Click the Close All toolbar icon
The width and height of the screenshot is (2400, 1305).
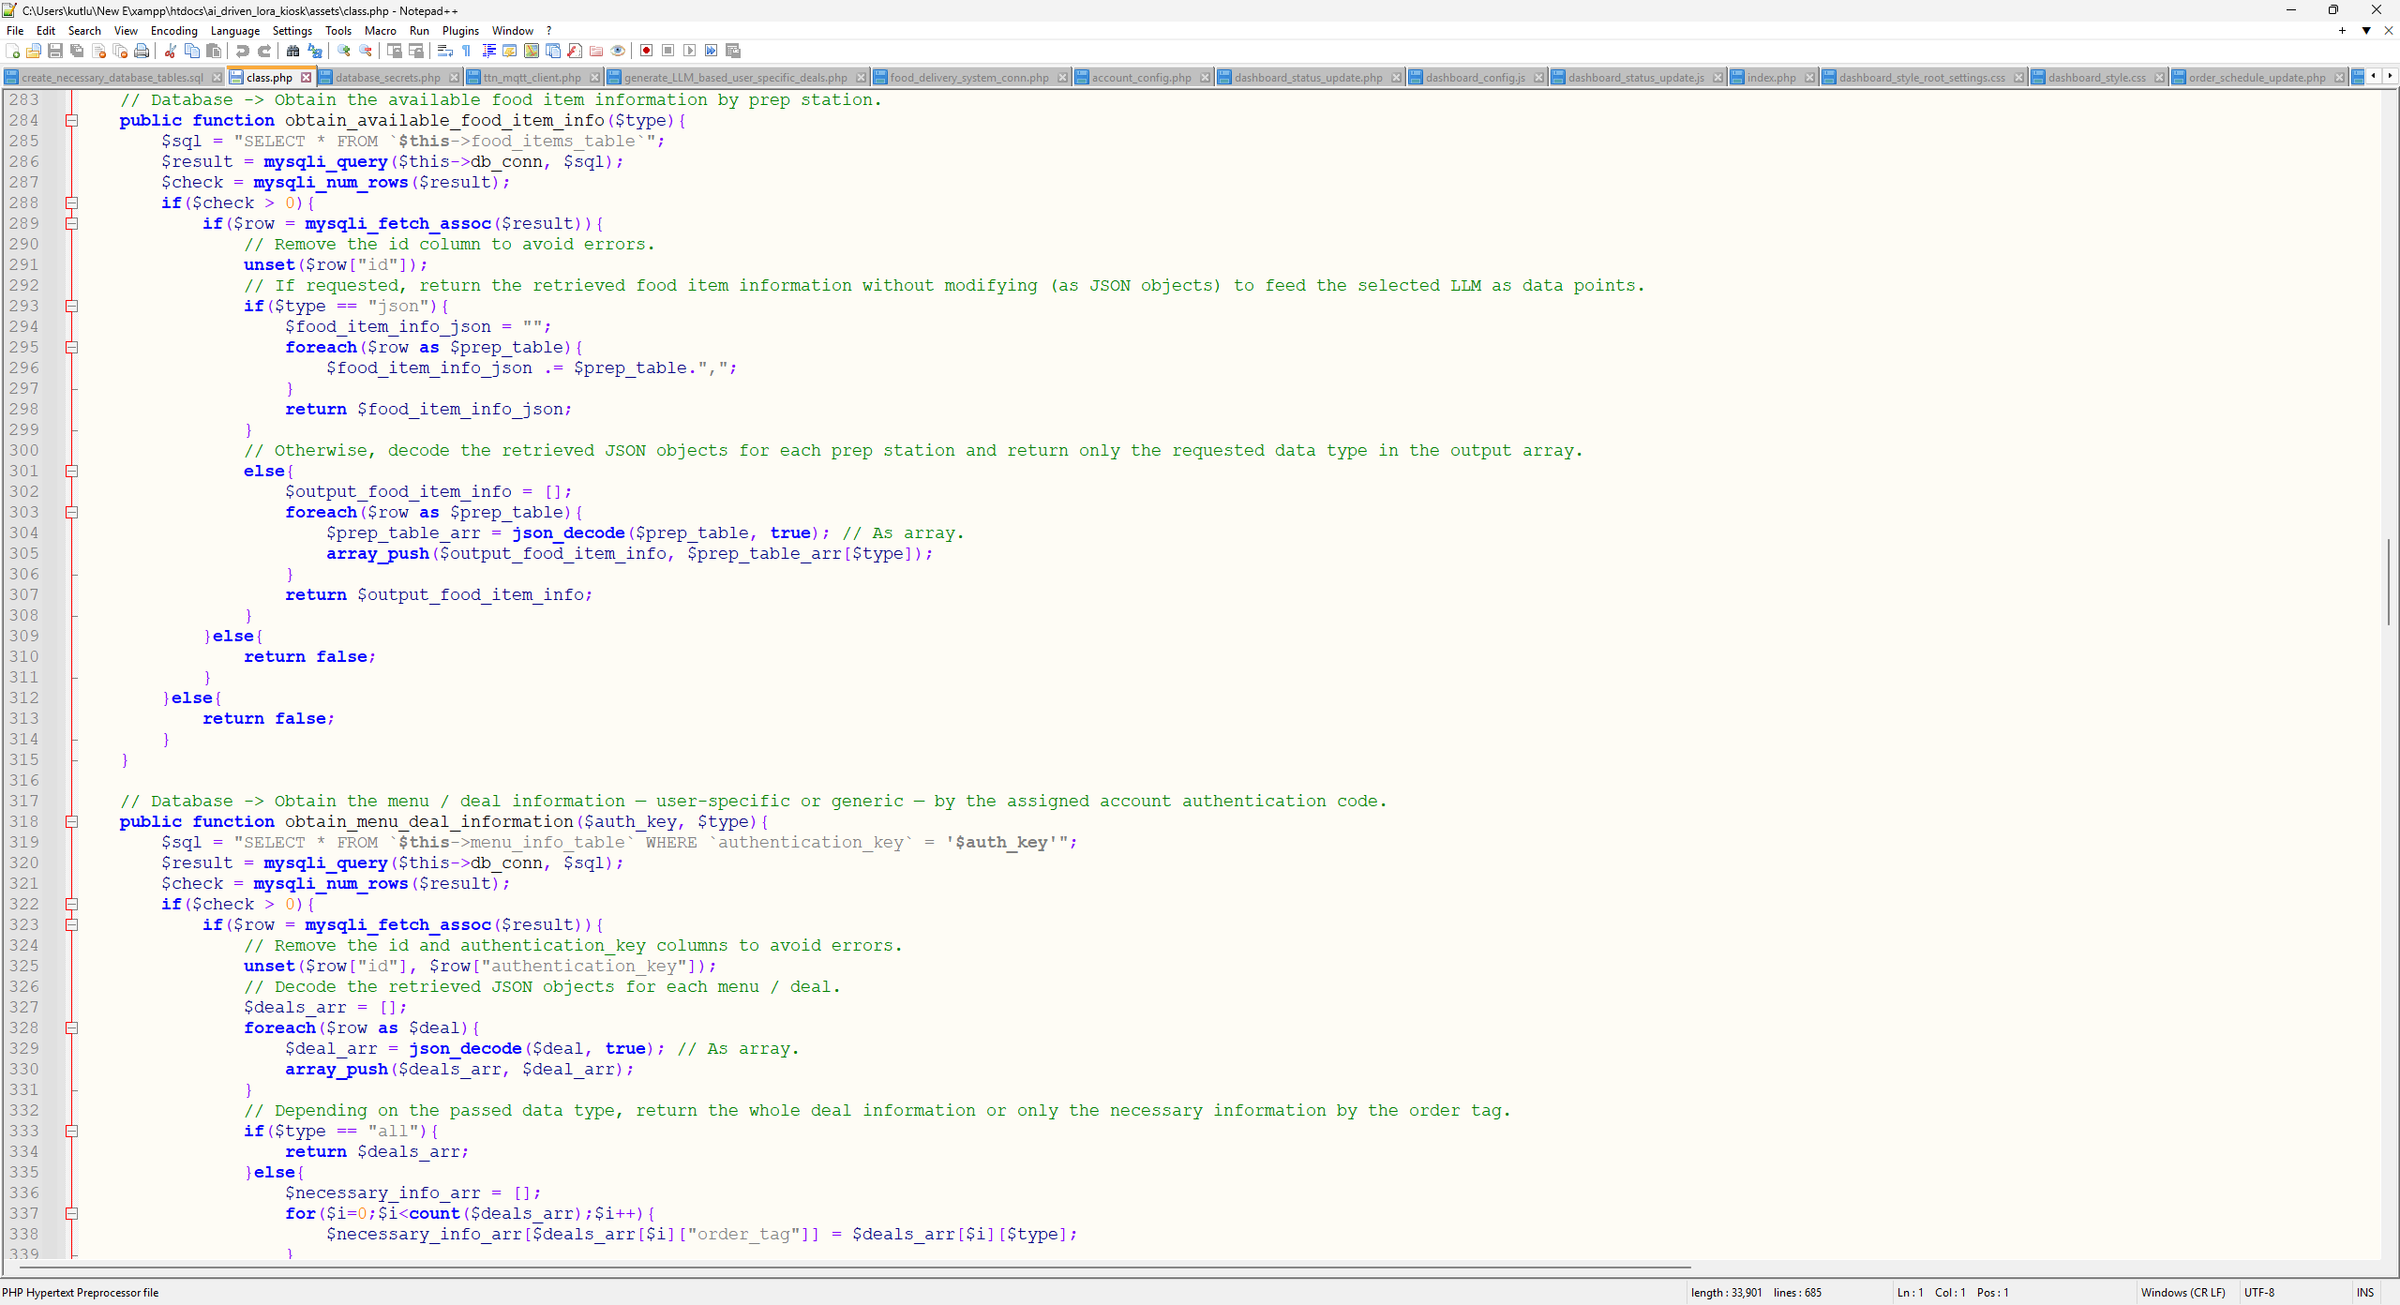pos(120,51)
